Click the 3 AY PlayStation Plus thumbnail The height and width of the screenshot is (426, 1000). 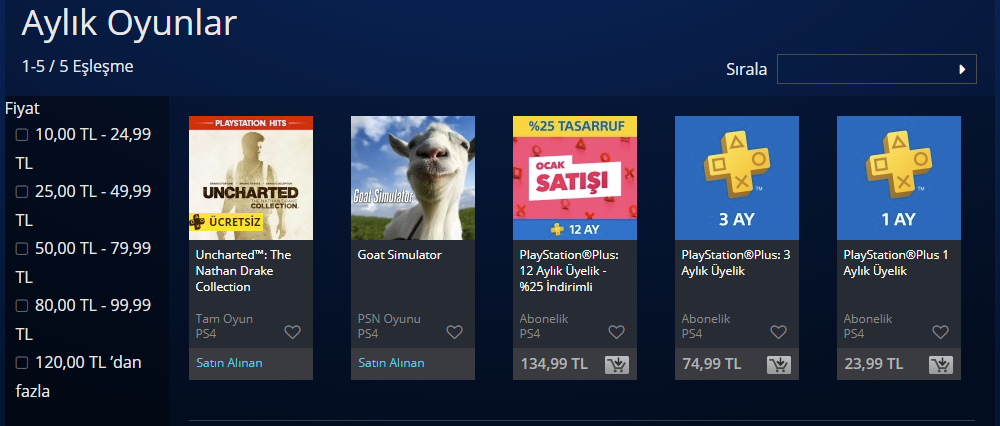(737, 178)
